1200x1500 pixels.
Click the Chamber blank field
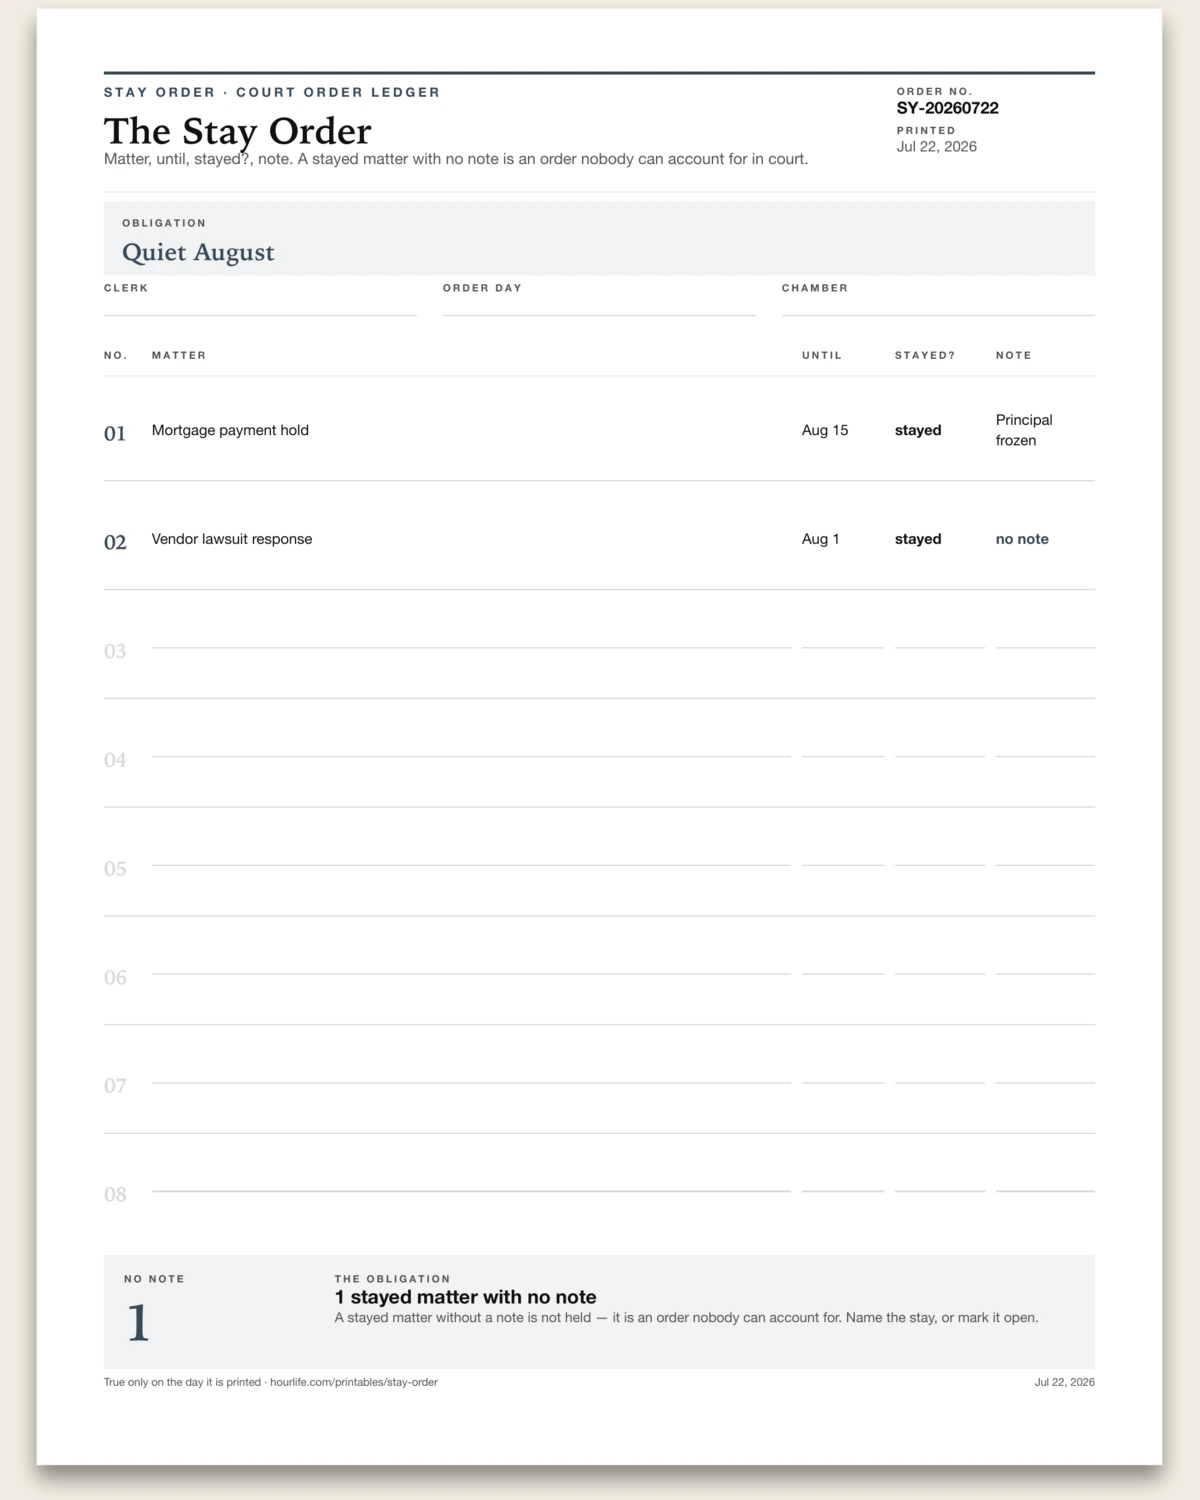[938, 306]
